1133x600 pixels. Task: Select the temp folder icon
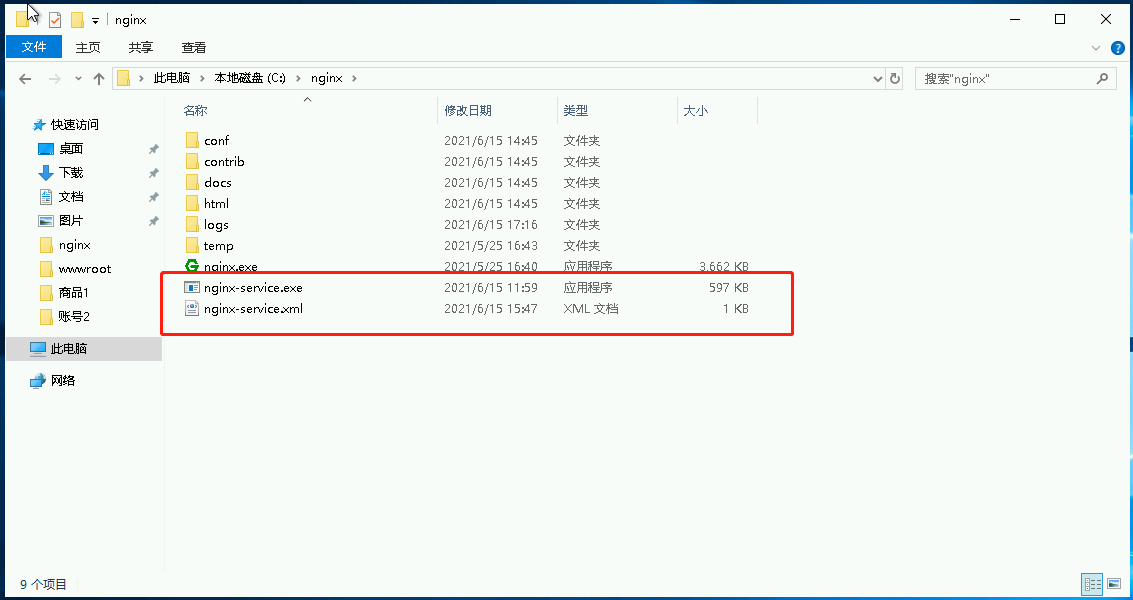[192, 245]
